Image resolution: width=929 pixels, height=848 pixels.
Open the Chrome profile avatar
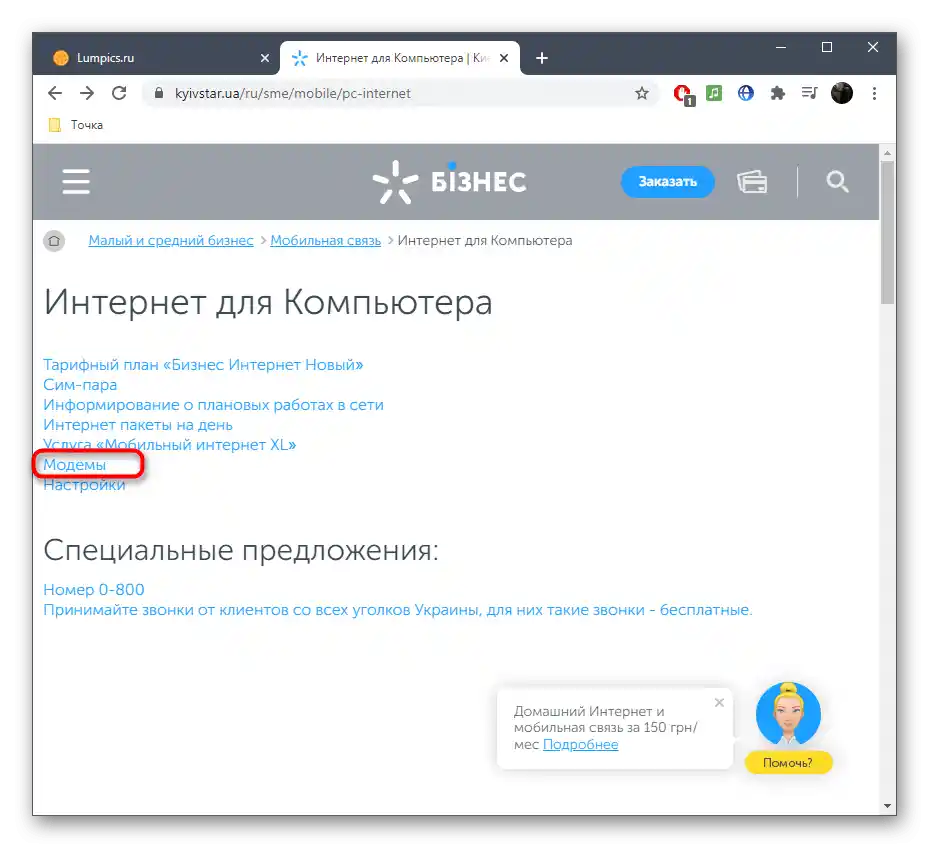point(841,93)
